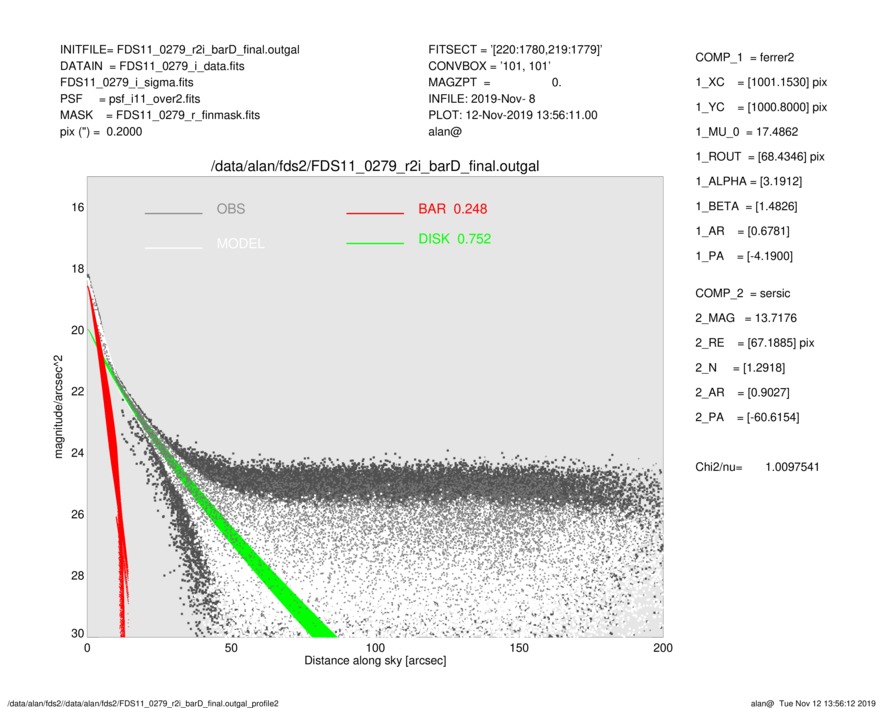Click the green DISK legend line sample
This screenshot has width=885, height=708.
375,243
